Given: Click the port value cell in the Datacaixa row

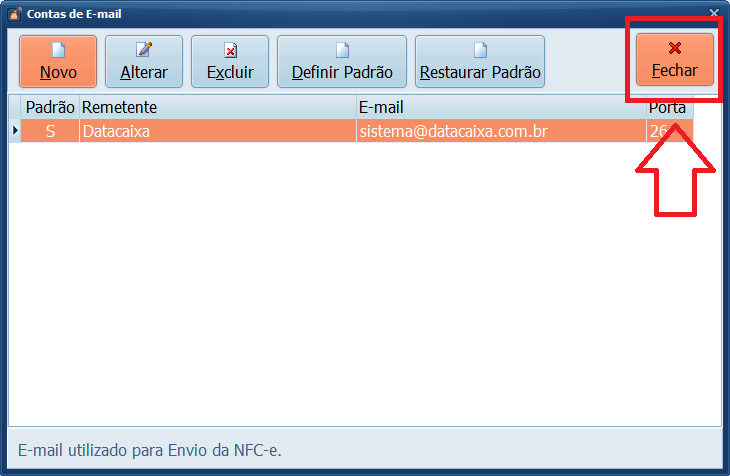Looking at the screenshot, I should point(664,131).
